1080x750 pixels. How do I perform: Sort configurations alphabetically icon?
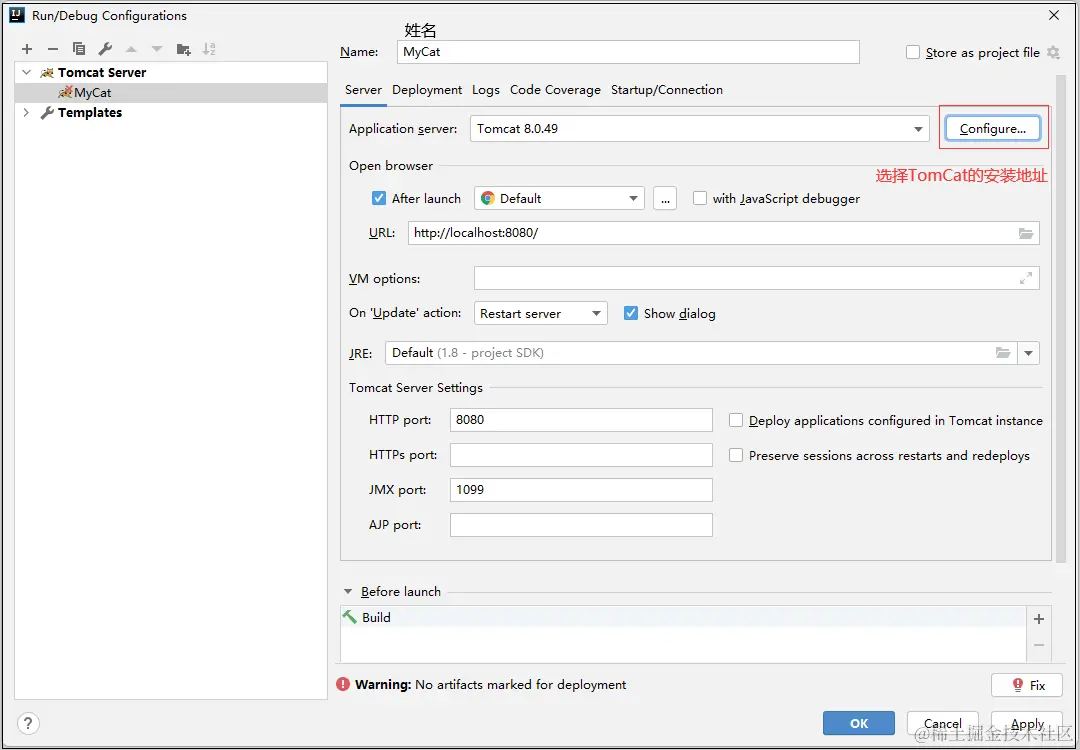point(209,49)
